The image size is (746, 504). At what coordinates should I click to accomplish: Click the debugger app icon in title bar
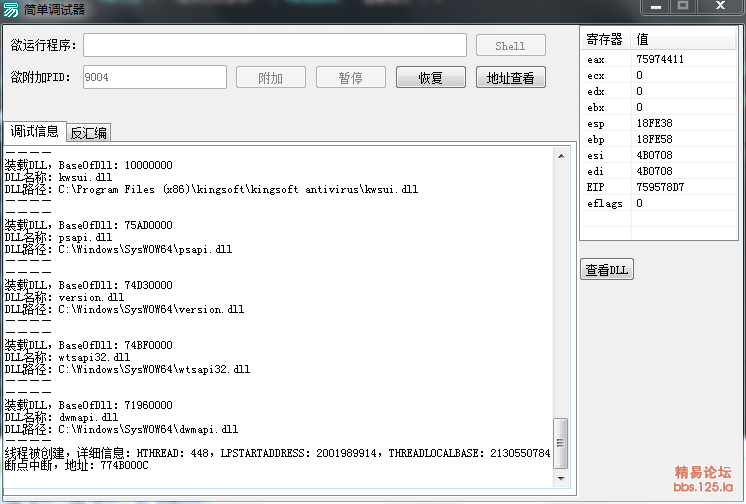11,9
